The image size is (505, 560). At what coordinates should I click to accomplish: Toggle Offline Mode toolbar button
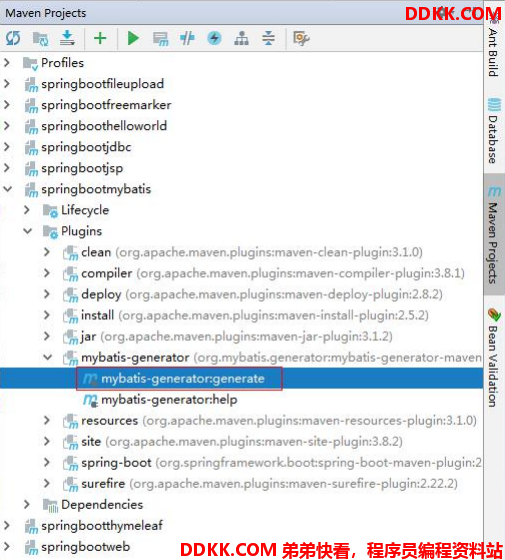pyautogui.click(x=187, y=38)
